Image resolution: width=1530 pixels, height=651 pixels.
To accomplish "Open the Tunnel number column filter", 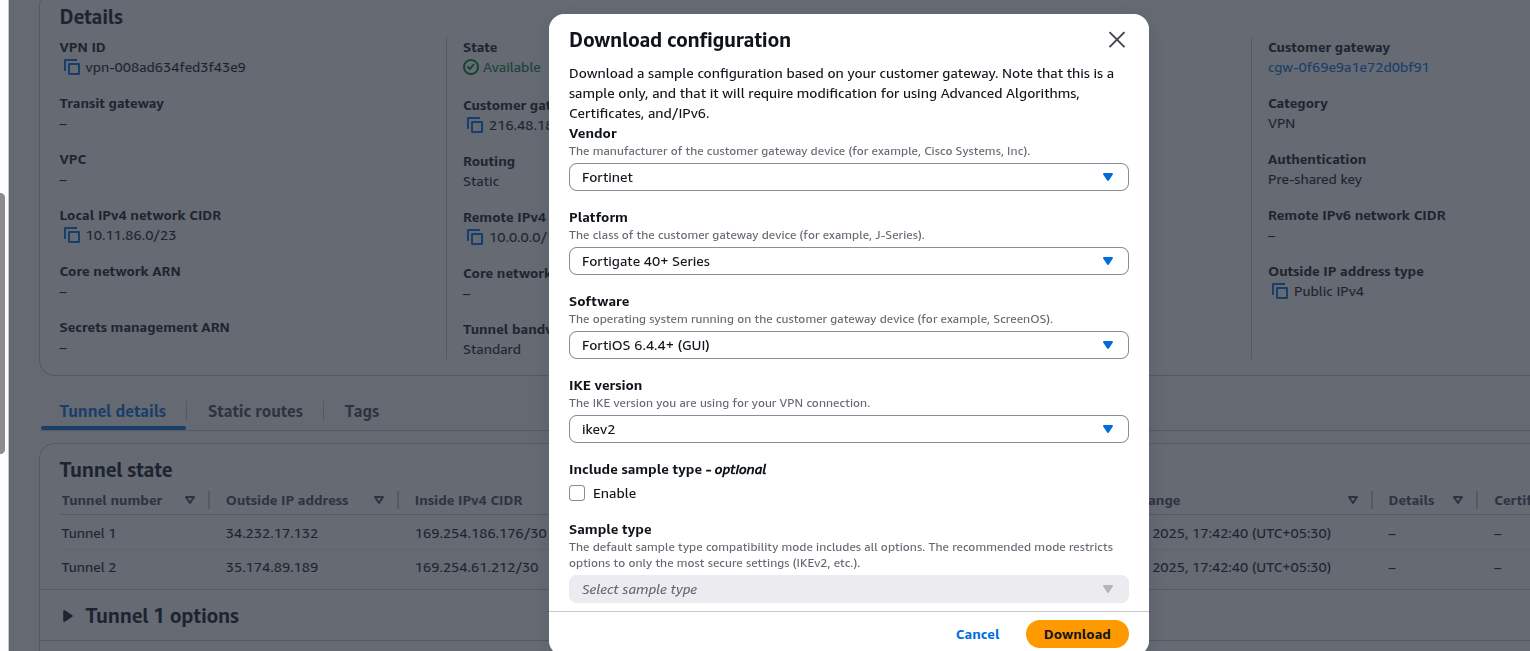I will tap(190, 500).
